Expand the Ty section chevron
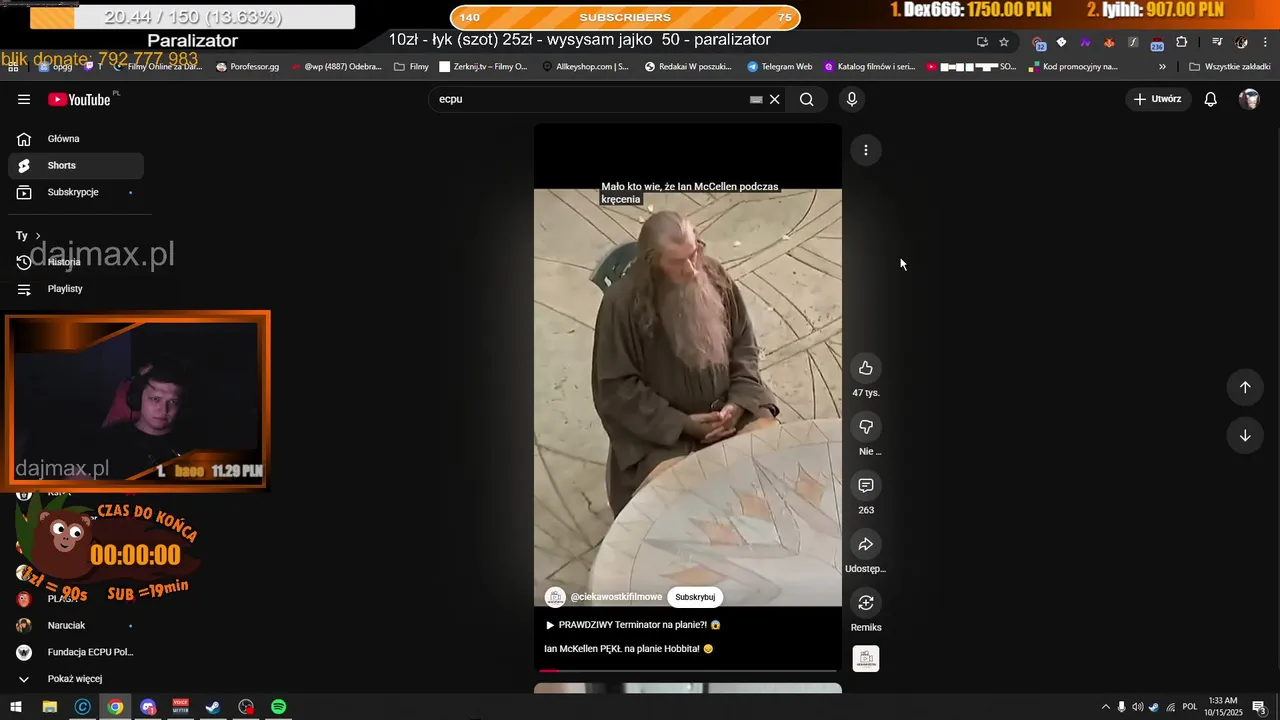Image resolution: width=1280 pixels, height=720 pixels. (38, 236)
